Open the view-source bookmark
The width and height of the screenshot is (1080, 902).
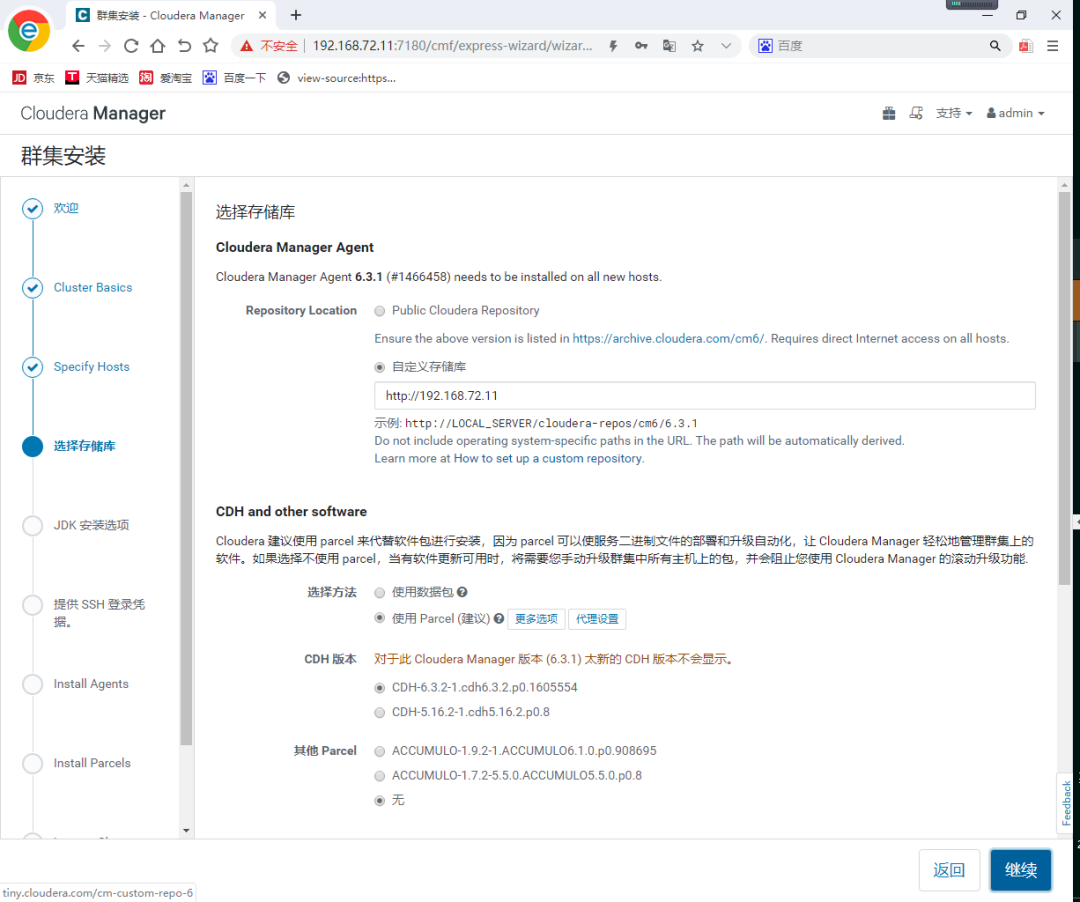coord(337,78)
